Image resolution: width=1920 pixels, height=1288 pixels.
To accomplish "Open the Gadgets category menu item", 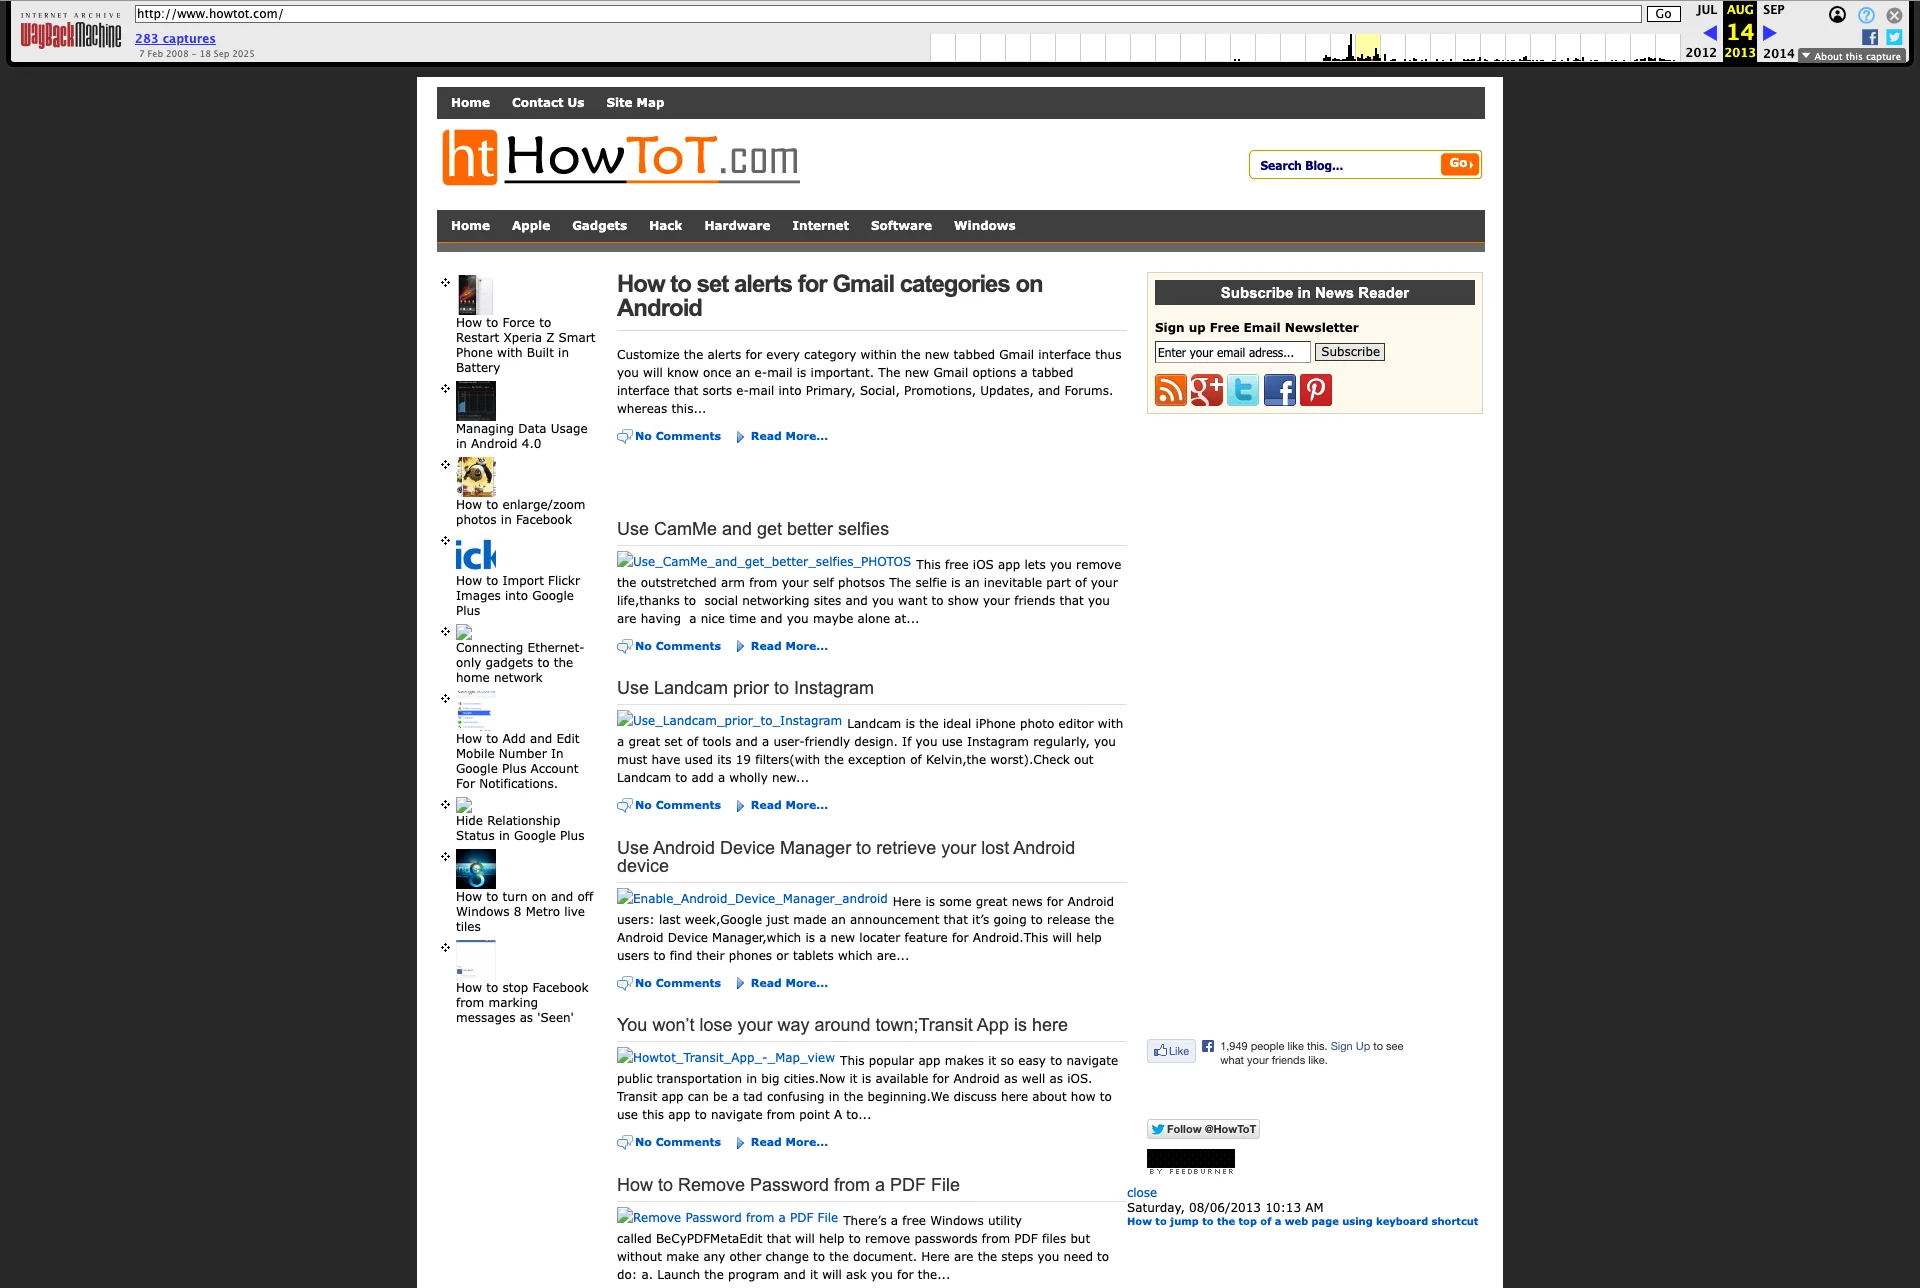I will click(599, 226).
